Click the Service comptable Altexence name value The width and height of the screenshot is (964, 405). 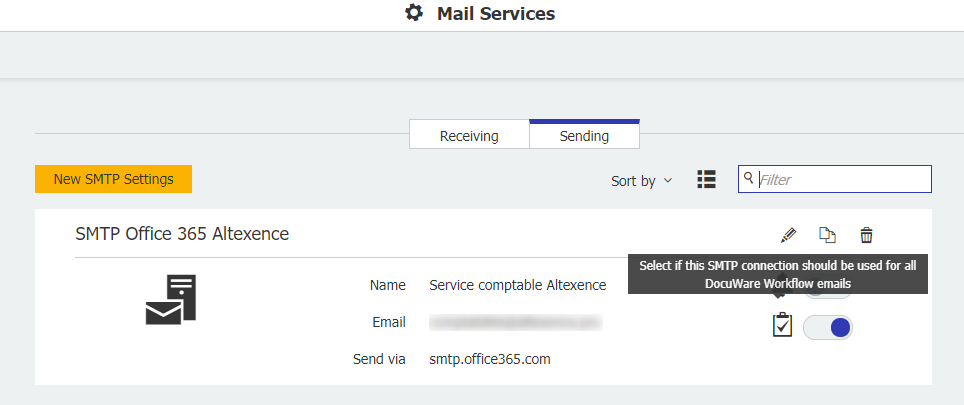point(517,285)
